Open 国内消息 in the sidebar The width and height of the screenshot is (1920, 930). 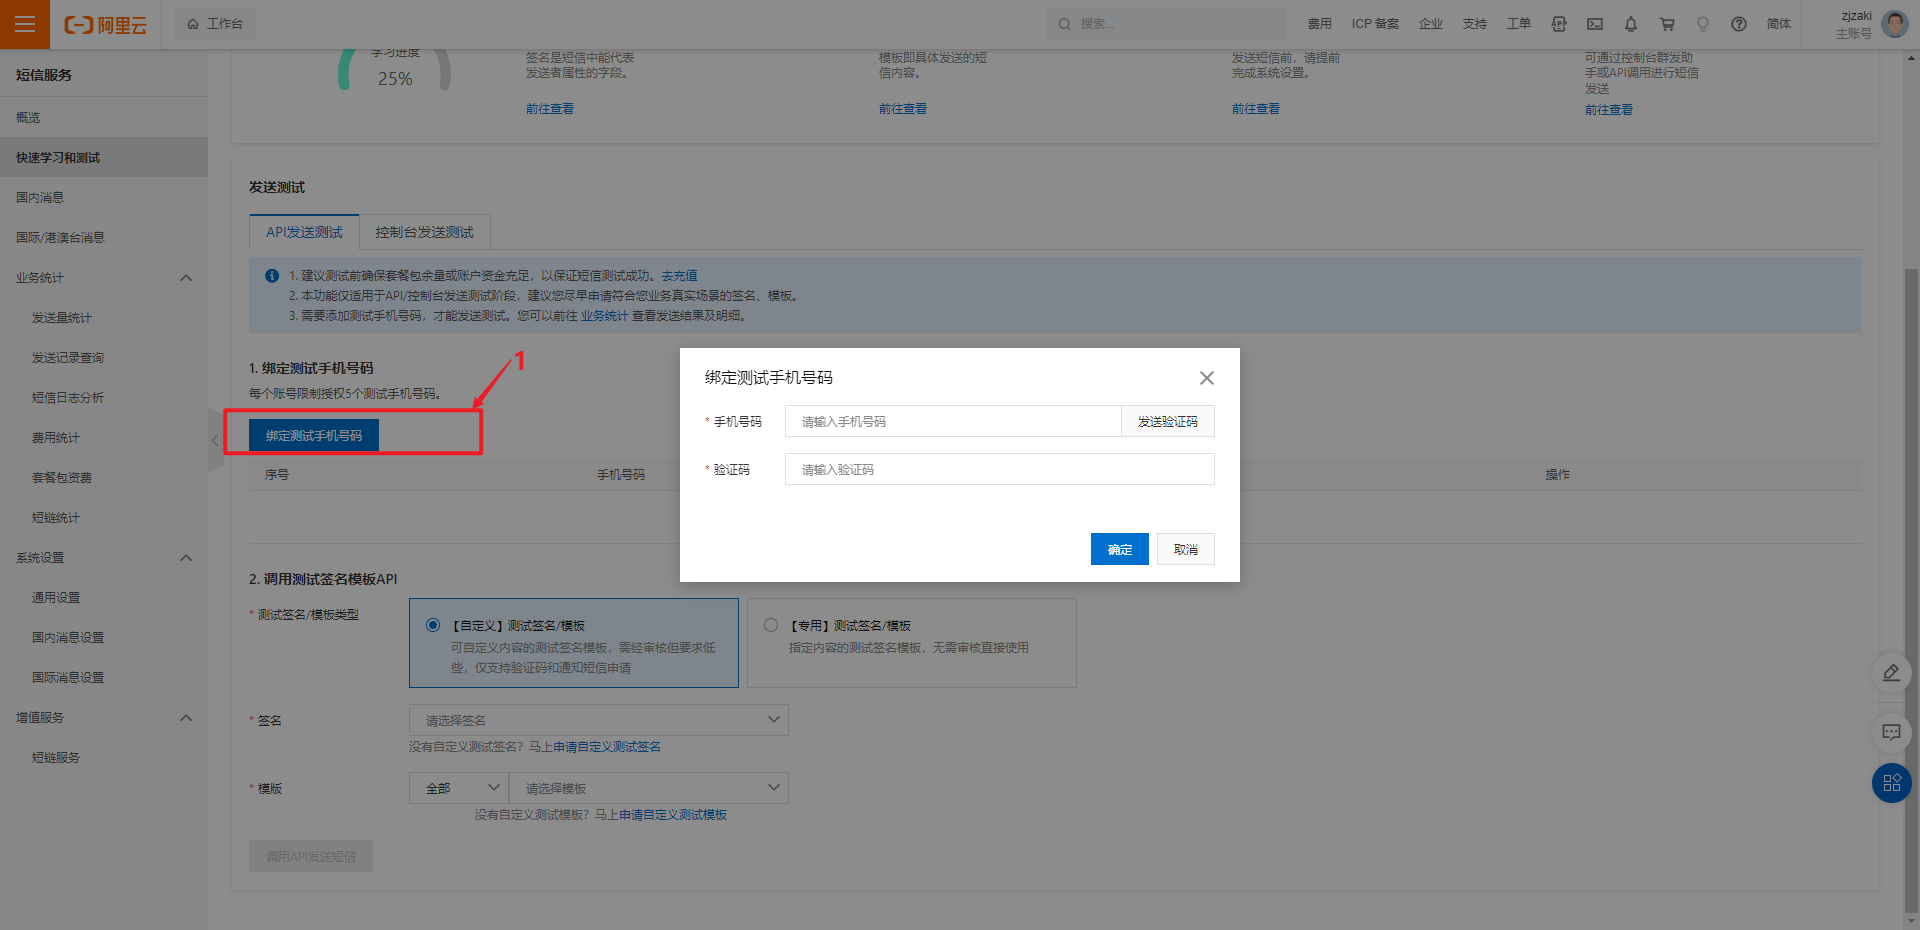tap(40, 198)
